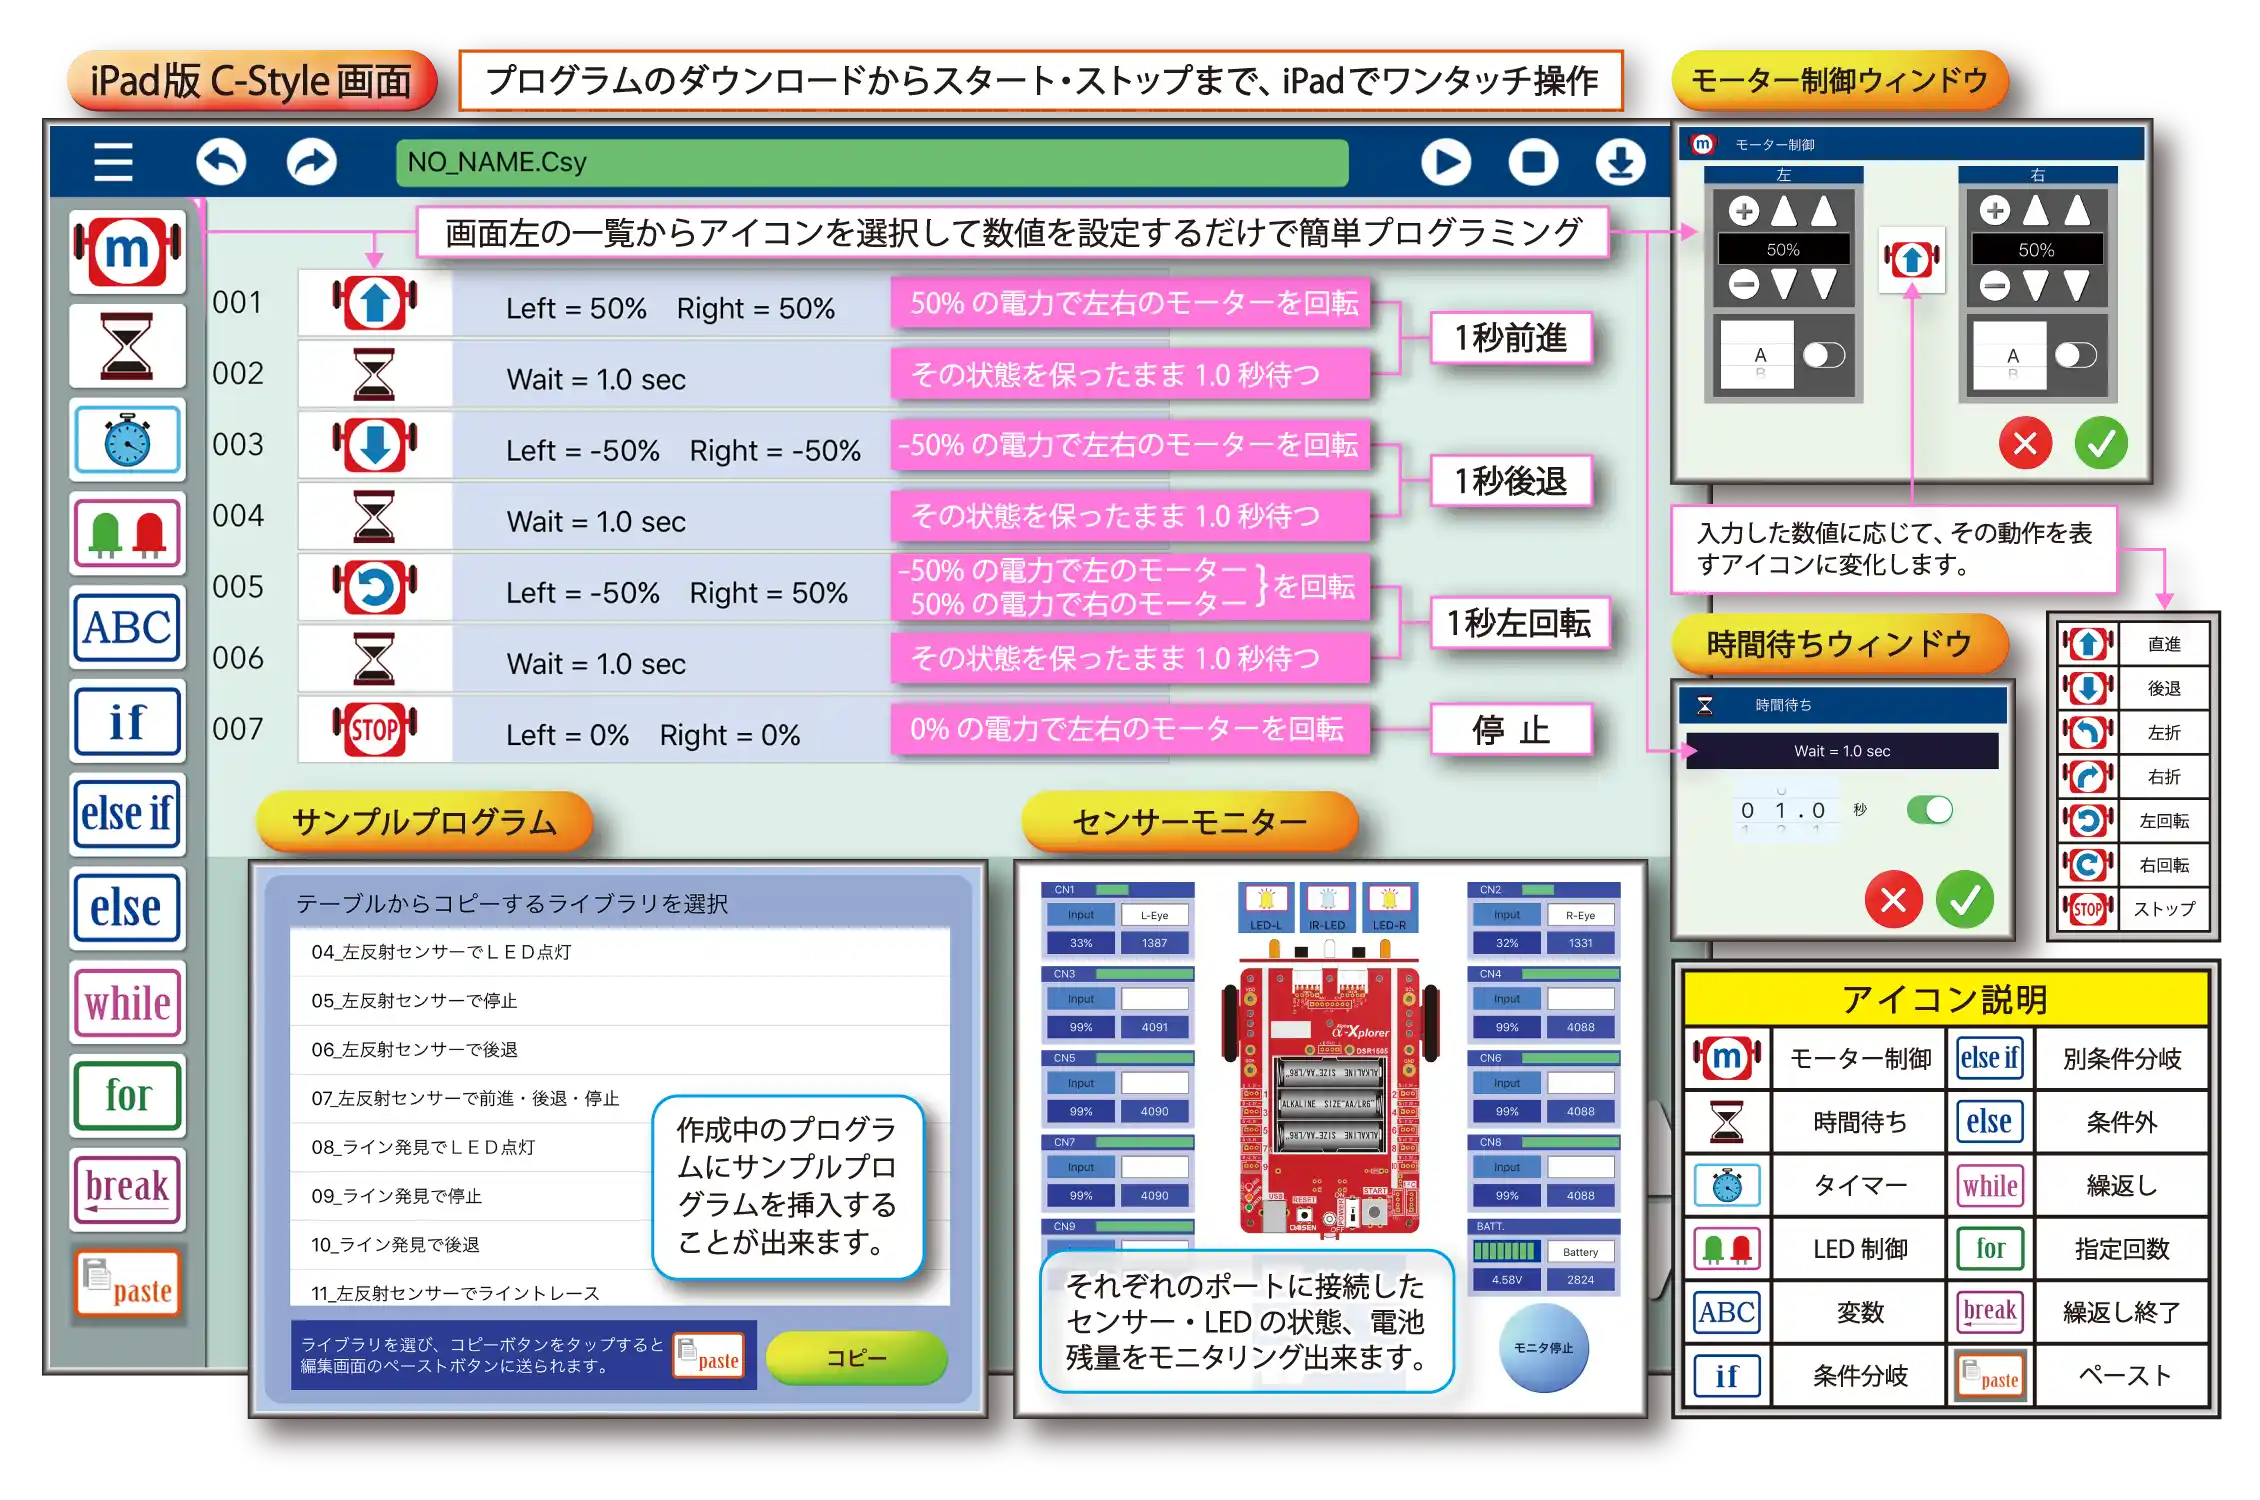Viewport: 2260px width, 1500px height.
Task: Select the 'for' loop block in the sidebar
Action: [x=127, y=1096]
